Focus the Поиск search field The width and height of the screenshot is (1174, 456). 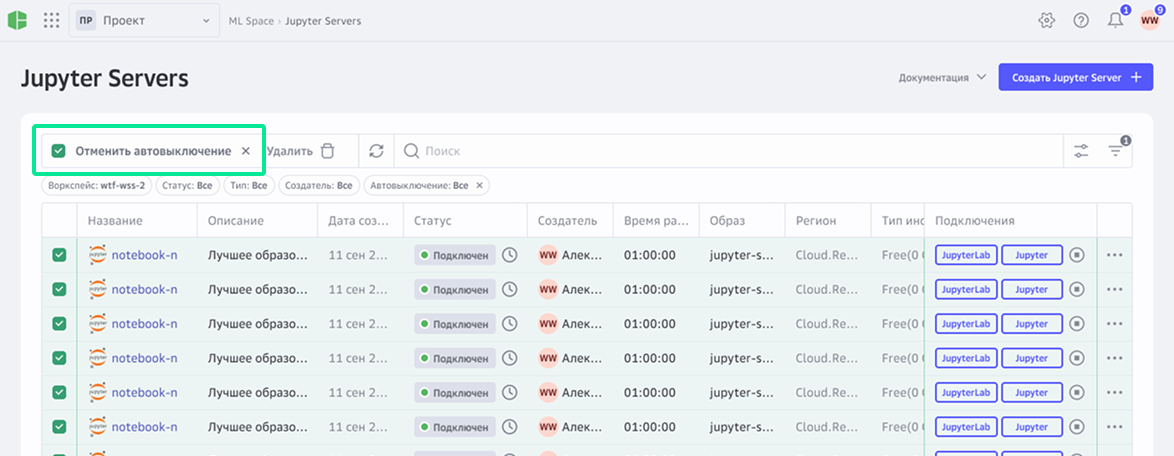tap(729, 151)
